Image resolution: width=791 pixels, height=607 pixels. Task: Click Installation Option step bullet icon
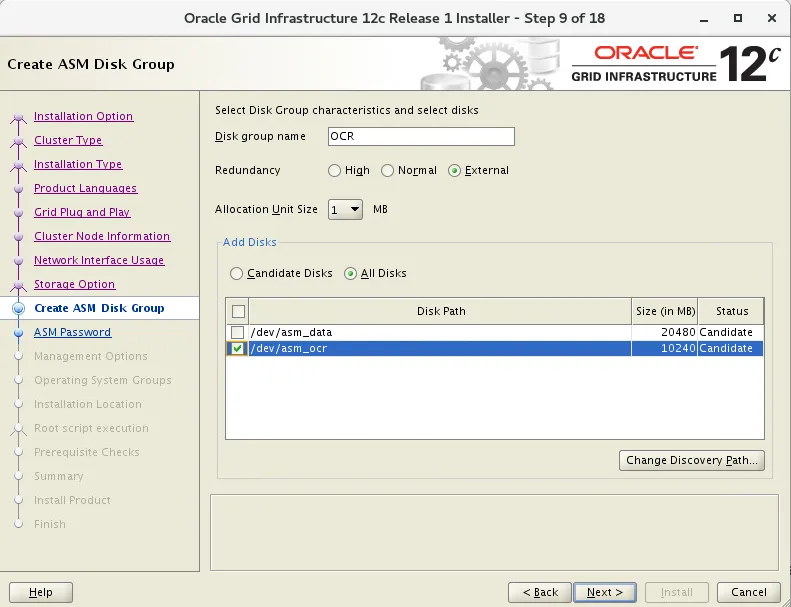[19, 117]
